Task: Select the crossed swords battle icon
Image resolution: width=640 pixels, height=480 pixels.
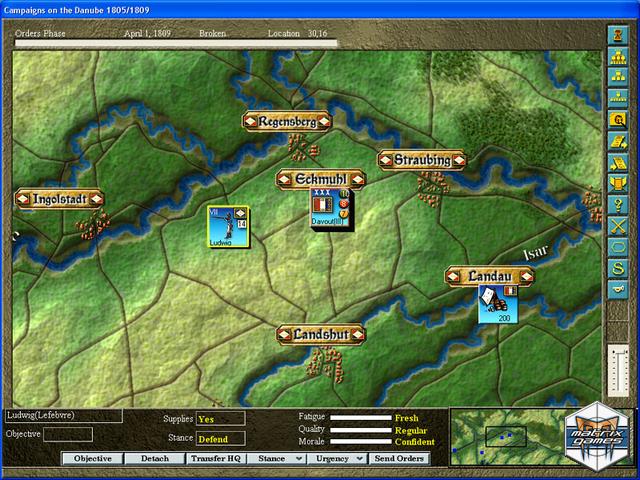Action: coord(618,226)
